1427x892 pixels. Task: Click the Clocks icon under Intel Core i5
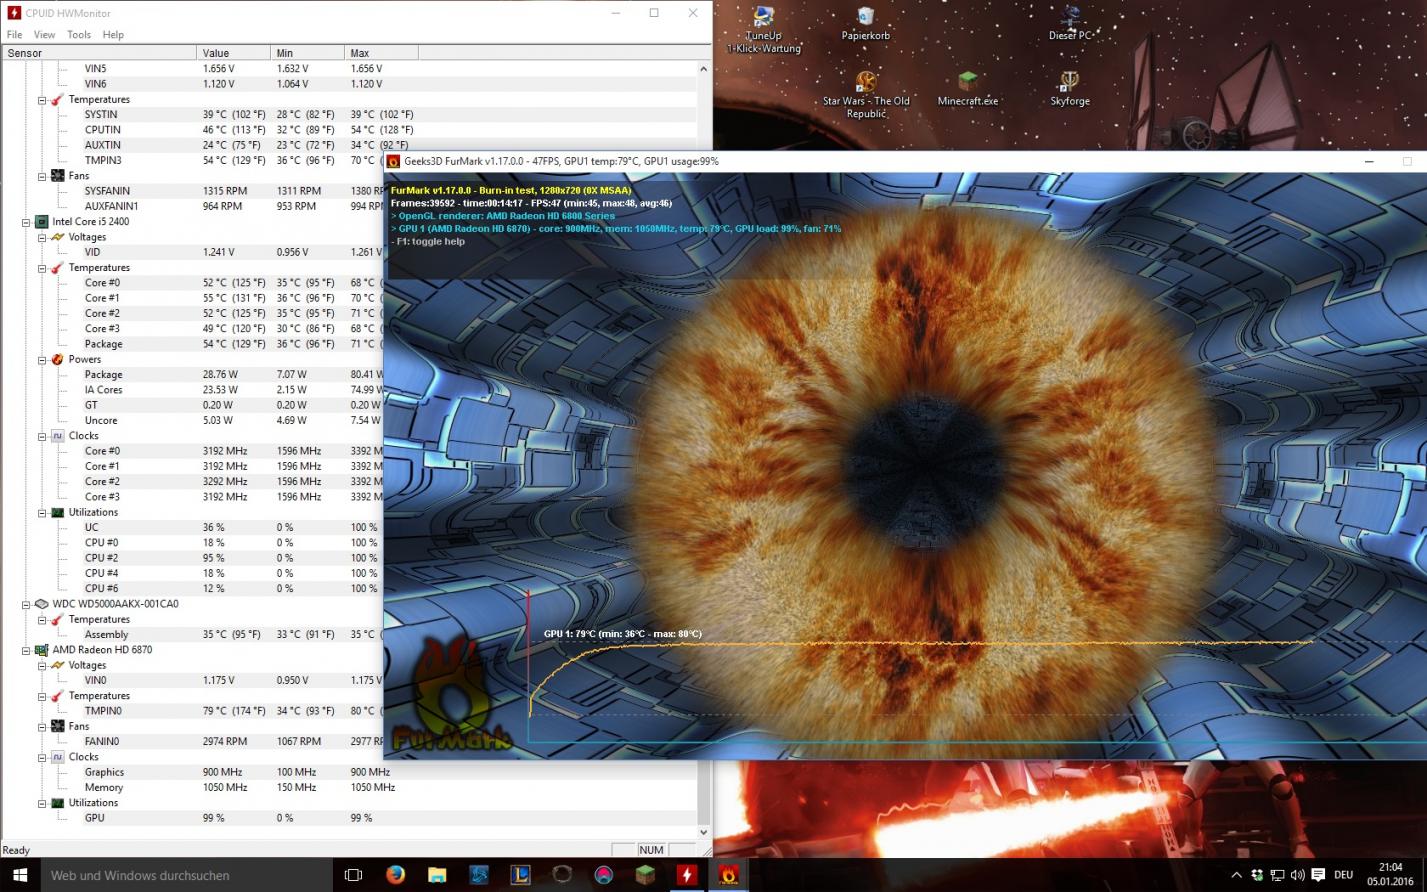point(58,436)
